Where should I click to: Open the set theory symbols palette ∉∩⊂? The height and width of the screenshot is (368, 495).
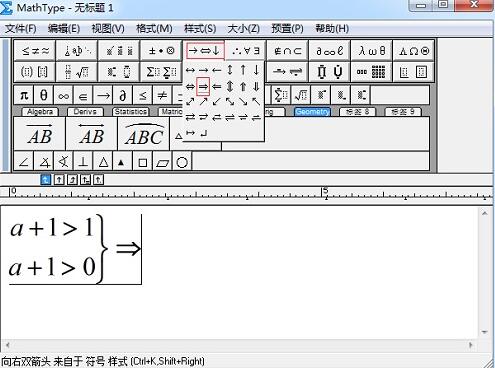[288, 51]
